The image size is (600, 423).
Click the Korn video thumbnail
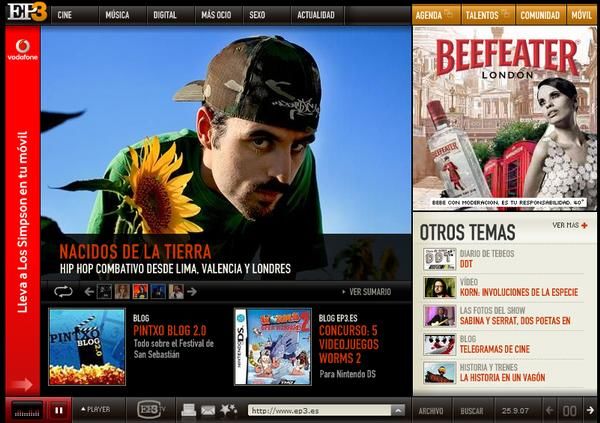click(440, 287)
